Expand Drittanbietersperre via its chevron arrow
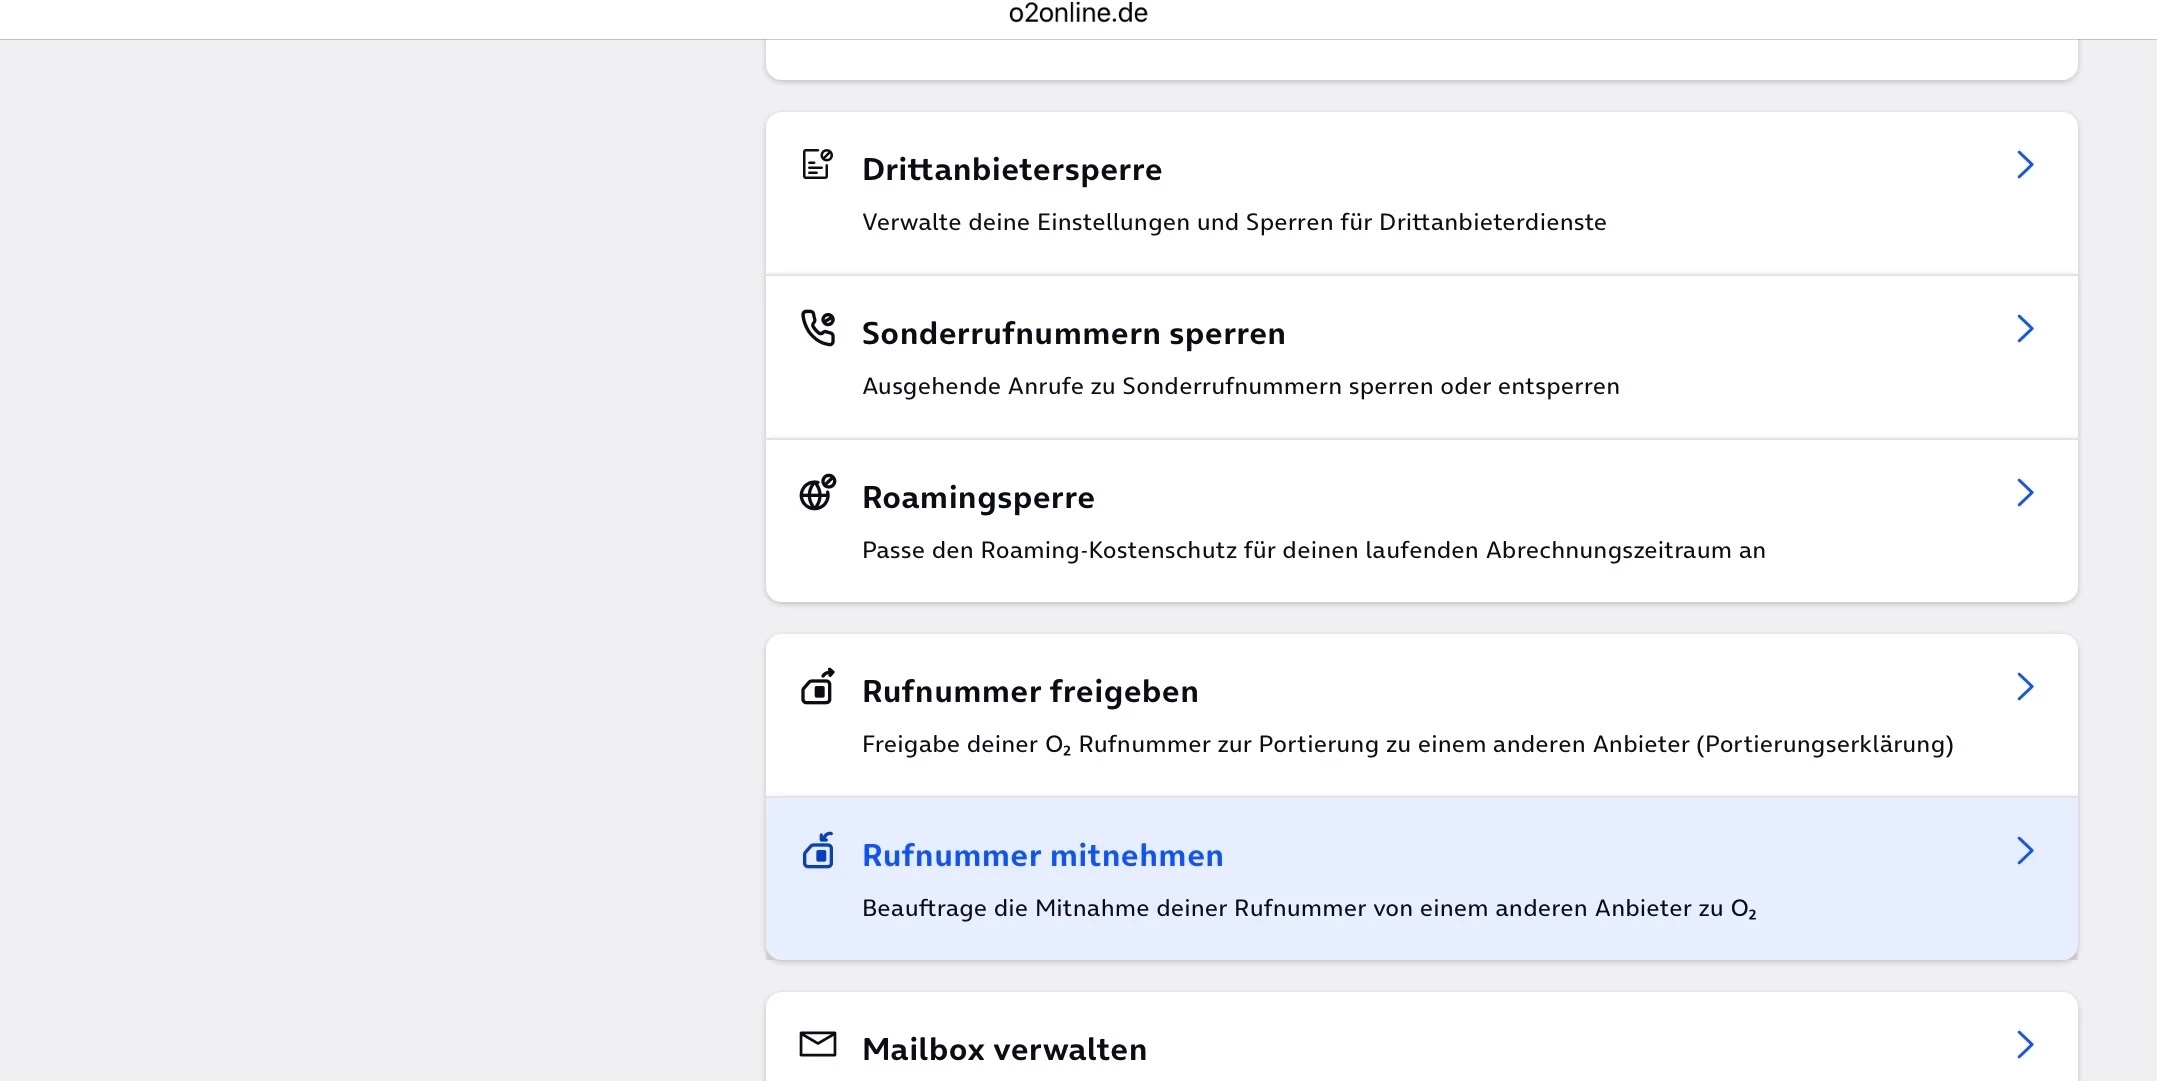The height and width of the screenshot is (1081, 2157). coord(2024,165)
